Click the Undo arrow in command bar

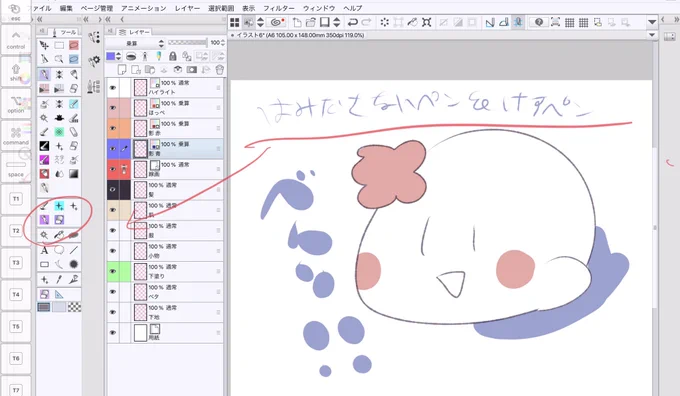coord(353,22)
